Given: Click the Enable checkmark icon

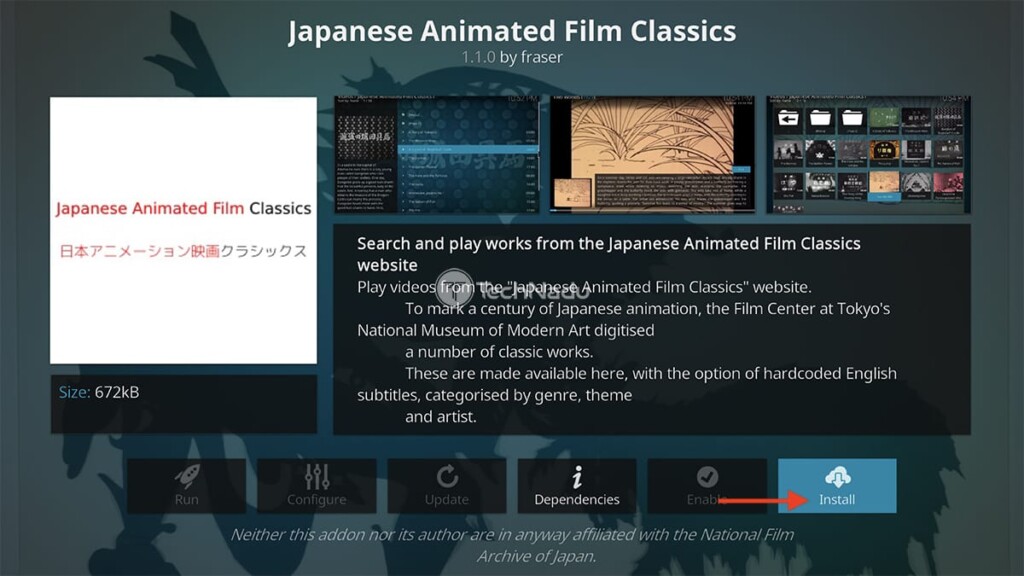Looking at the screenshot, I should 707,477.
